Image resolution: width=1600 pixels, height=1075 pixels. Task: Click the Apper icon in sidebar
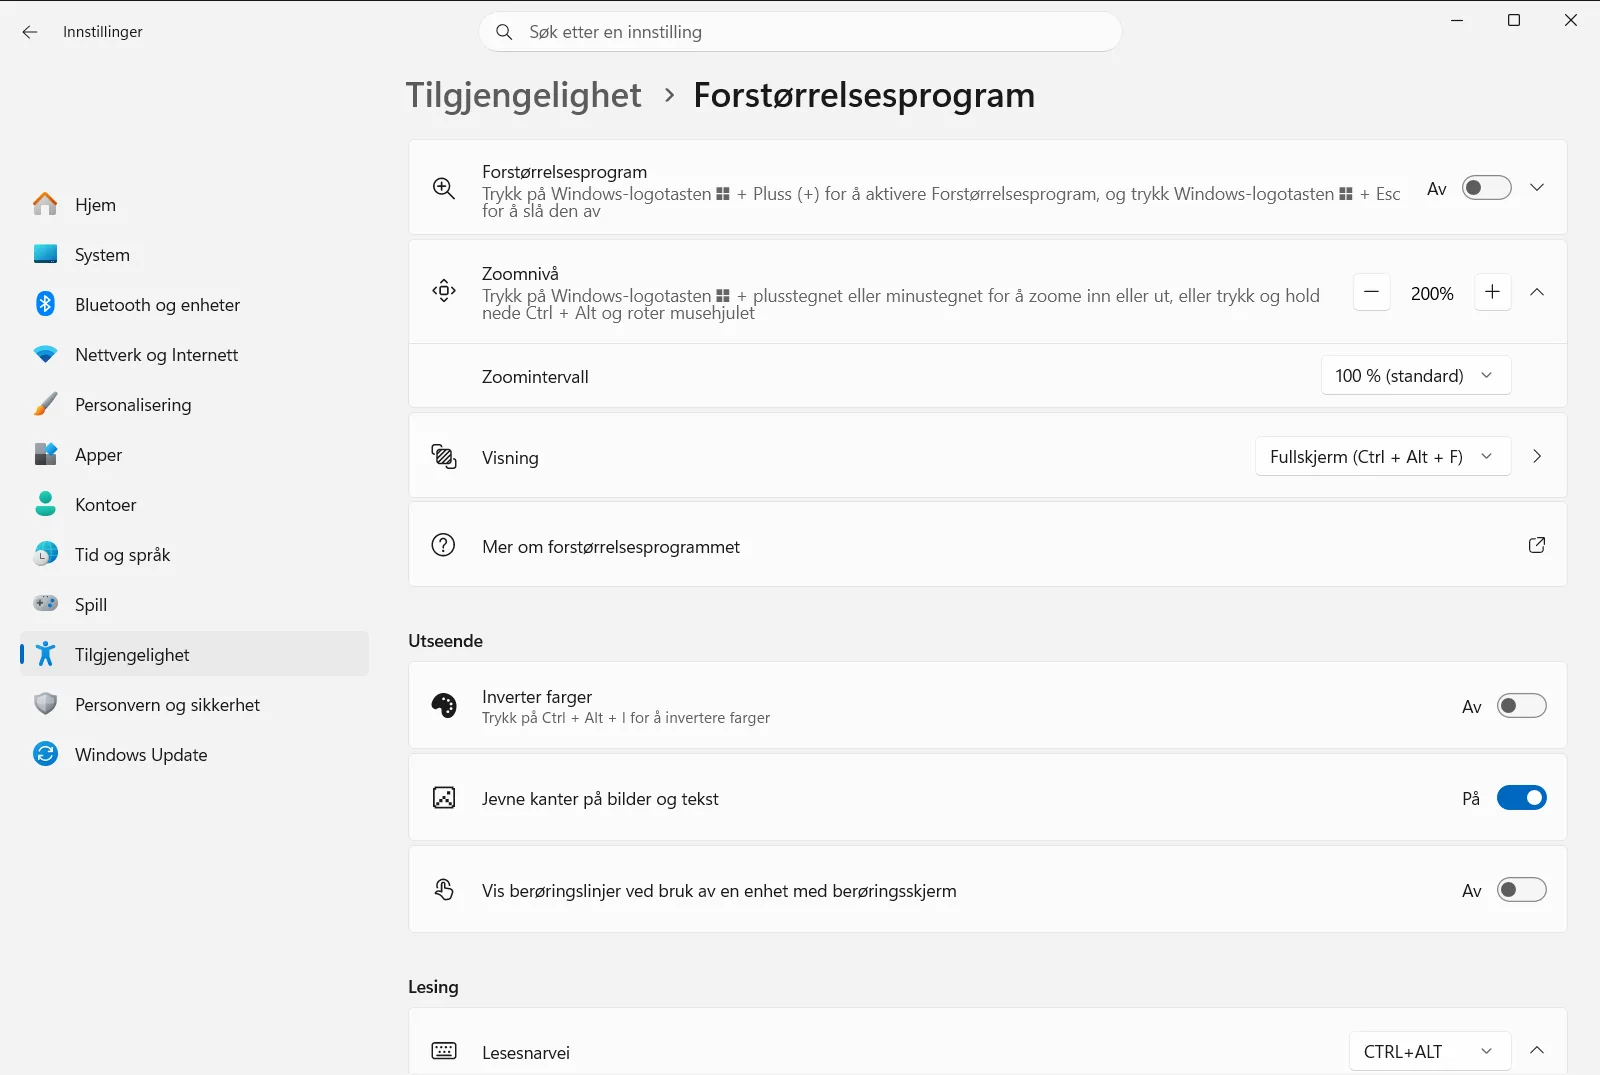click(x=45, y=454)
